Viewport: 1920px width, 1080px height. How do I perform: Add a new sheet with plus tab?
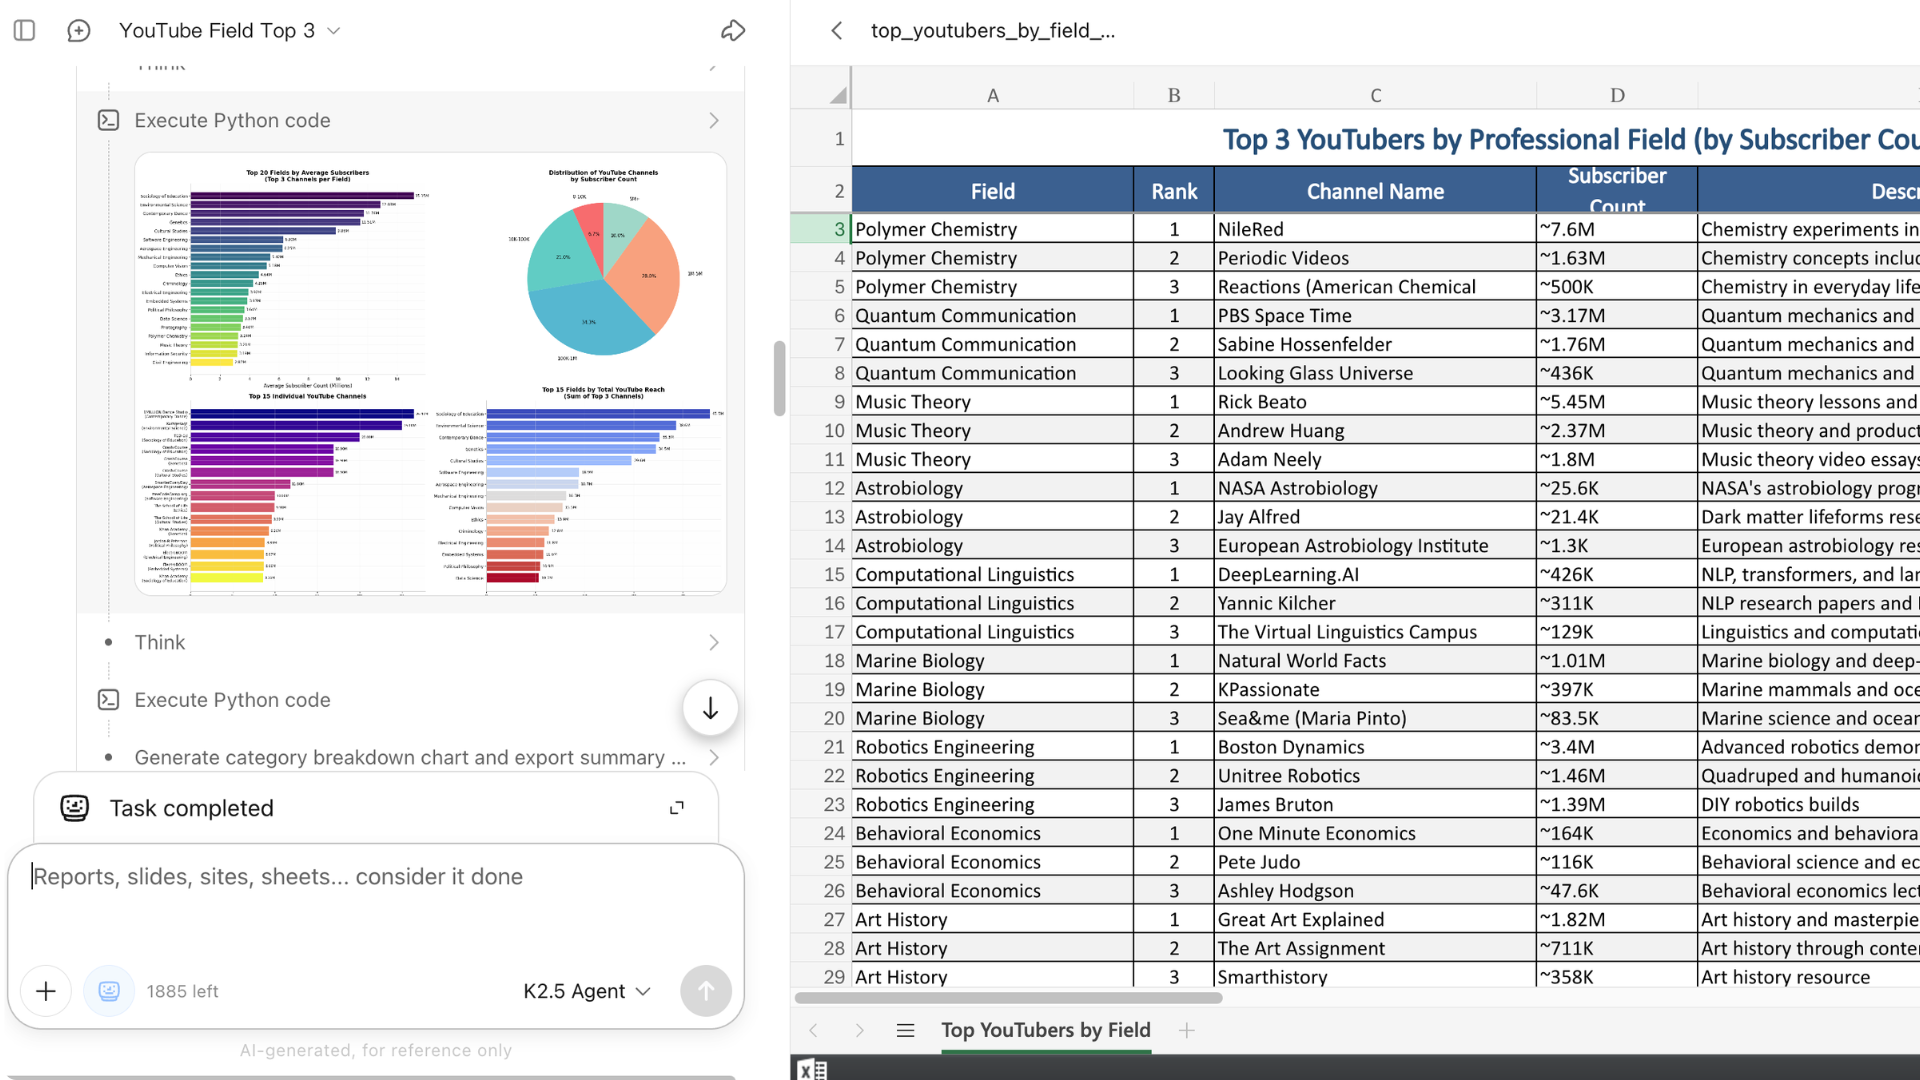[1187, 1030]
